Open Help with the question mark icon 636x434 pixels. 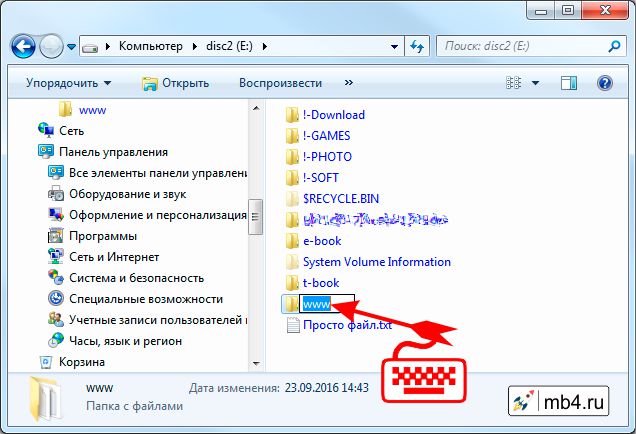[x=604, y=83]
